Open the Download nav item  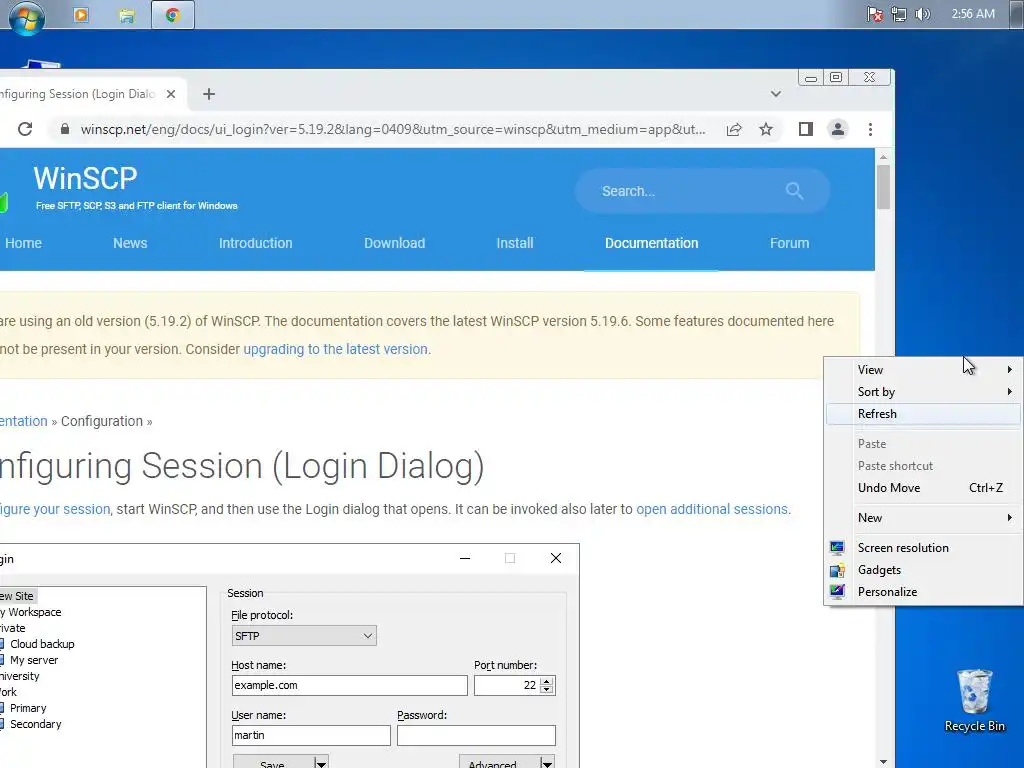click(x=394, y=243)
